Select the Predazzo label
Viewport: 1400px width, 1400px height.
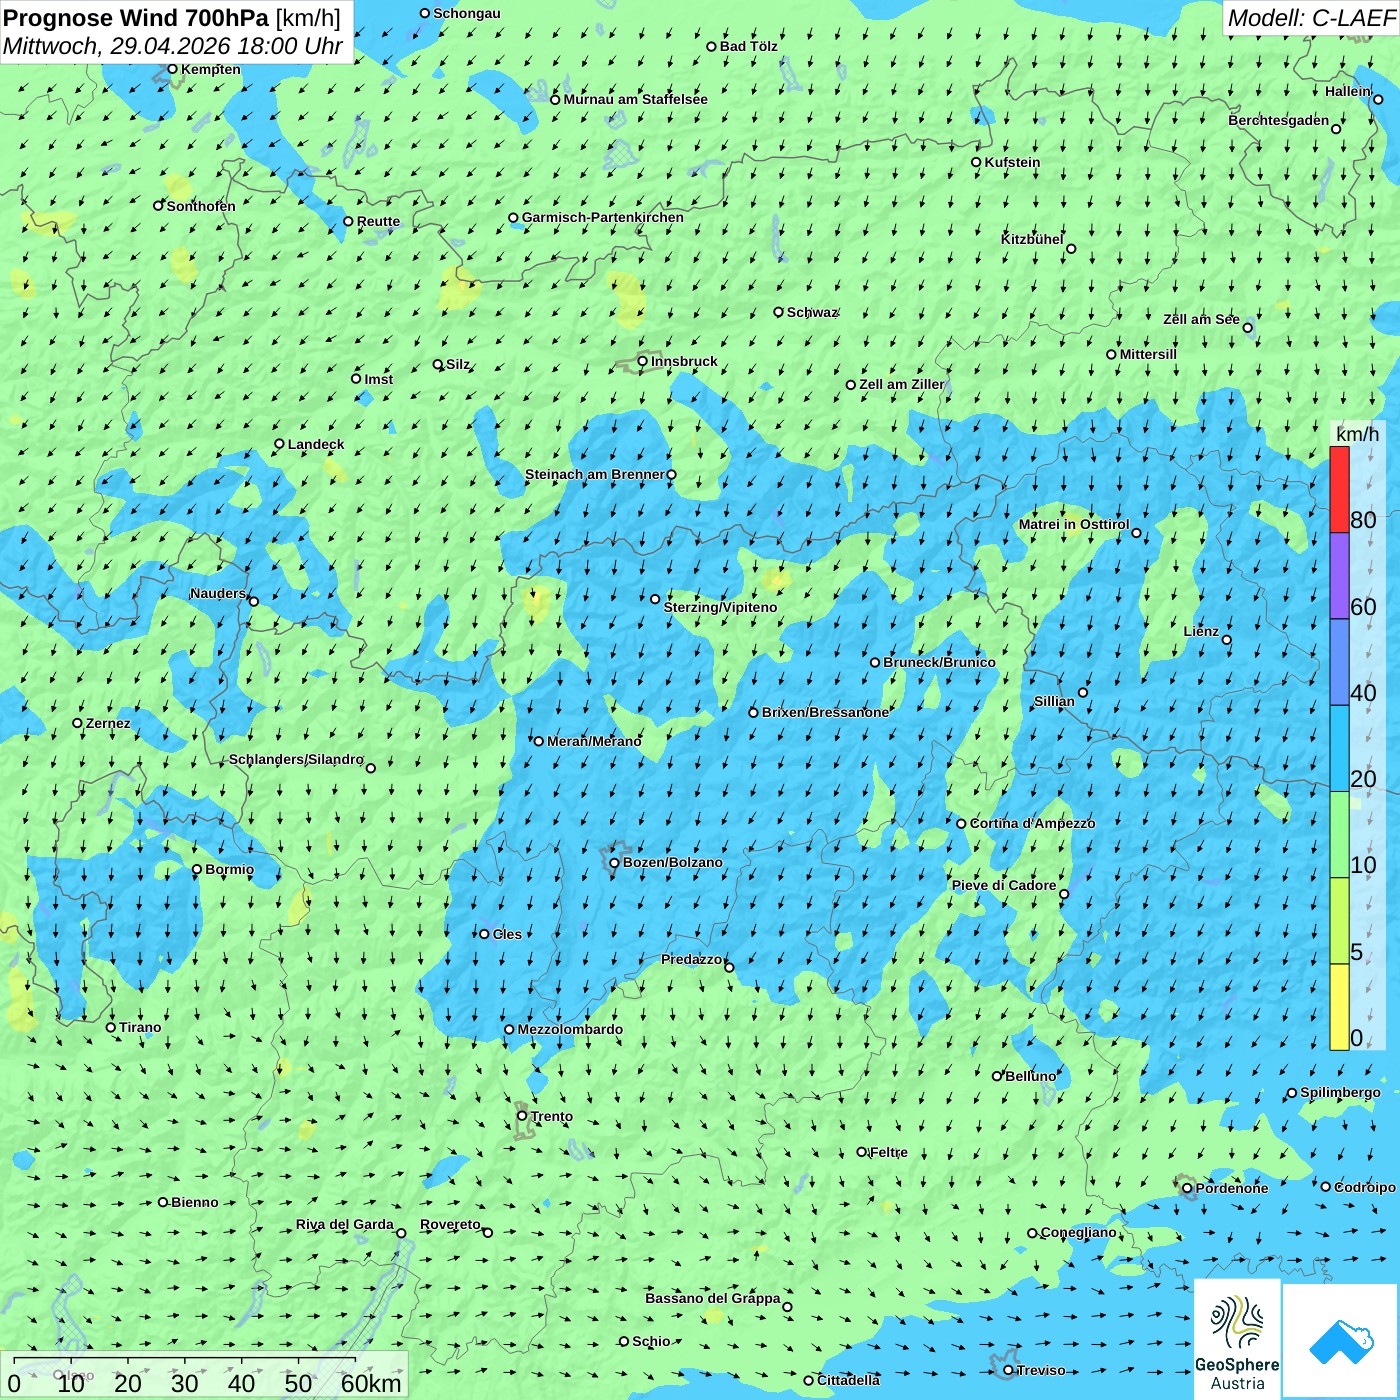pyautogui.click(x=691, y=959)
